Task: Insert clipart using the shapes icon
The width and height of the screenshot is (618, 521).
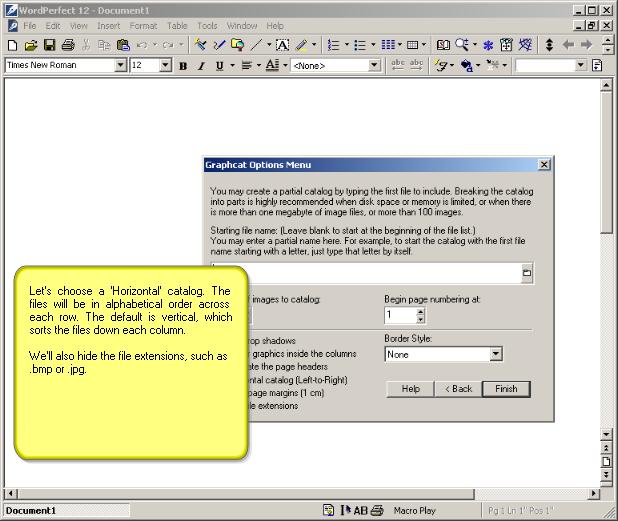Action: click(x=237, y=45)
